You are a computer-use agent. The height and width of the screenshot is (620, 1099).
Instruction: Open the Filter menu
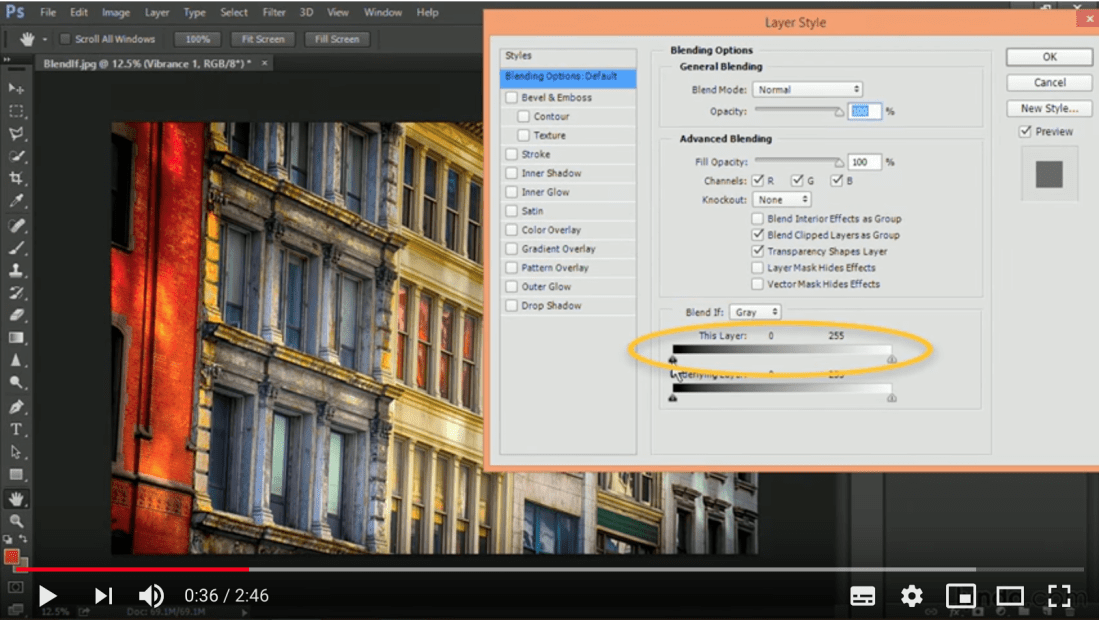(273, 13)
